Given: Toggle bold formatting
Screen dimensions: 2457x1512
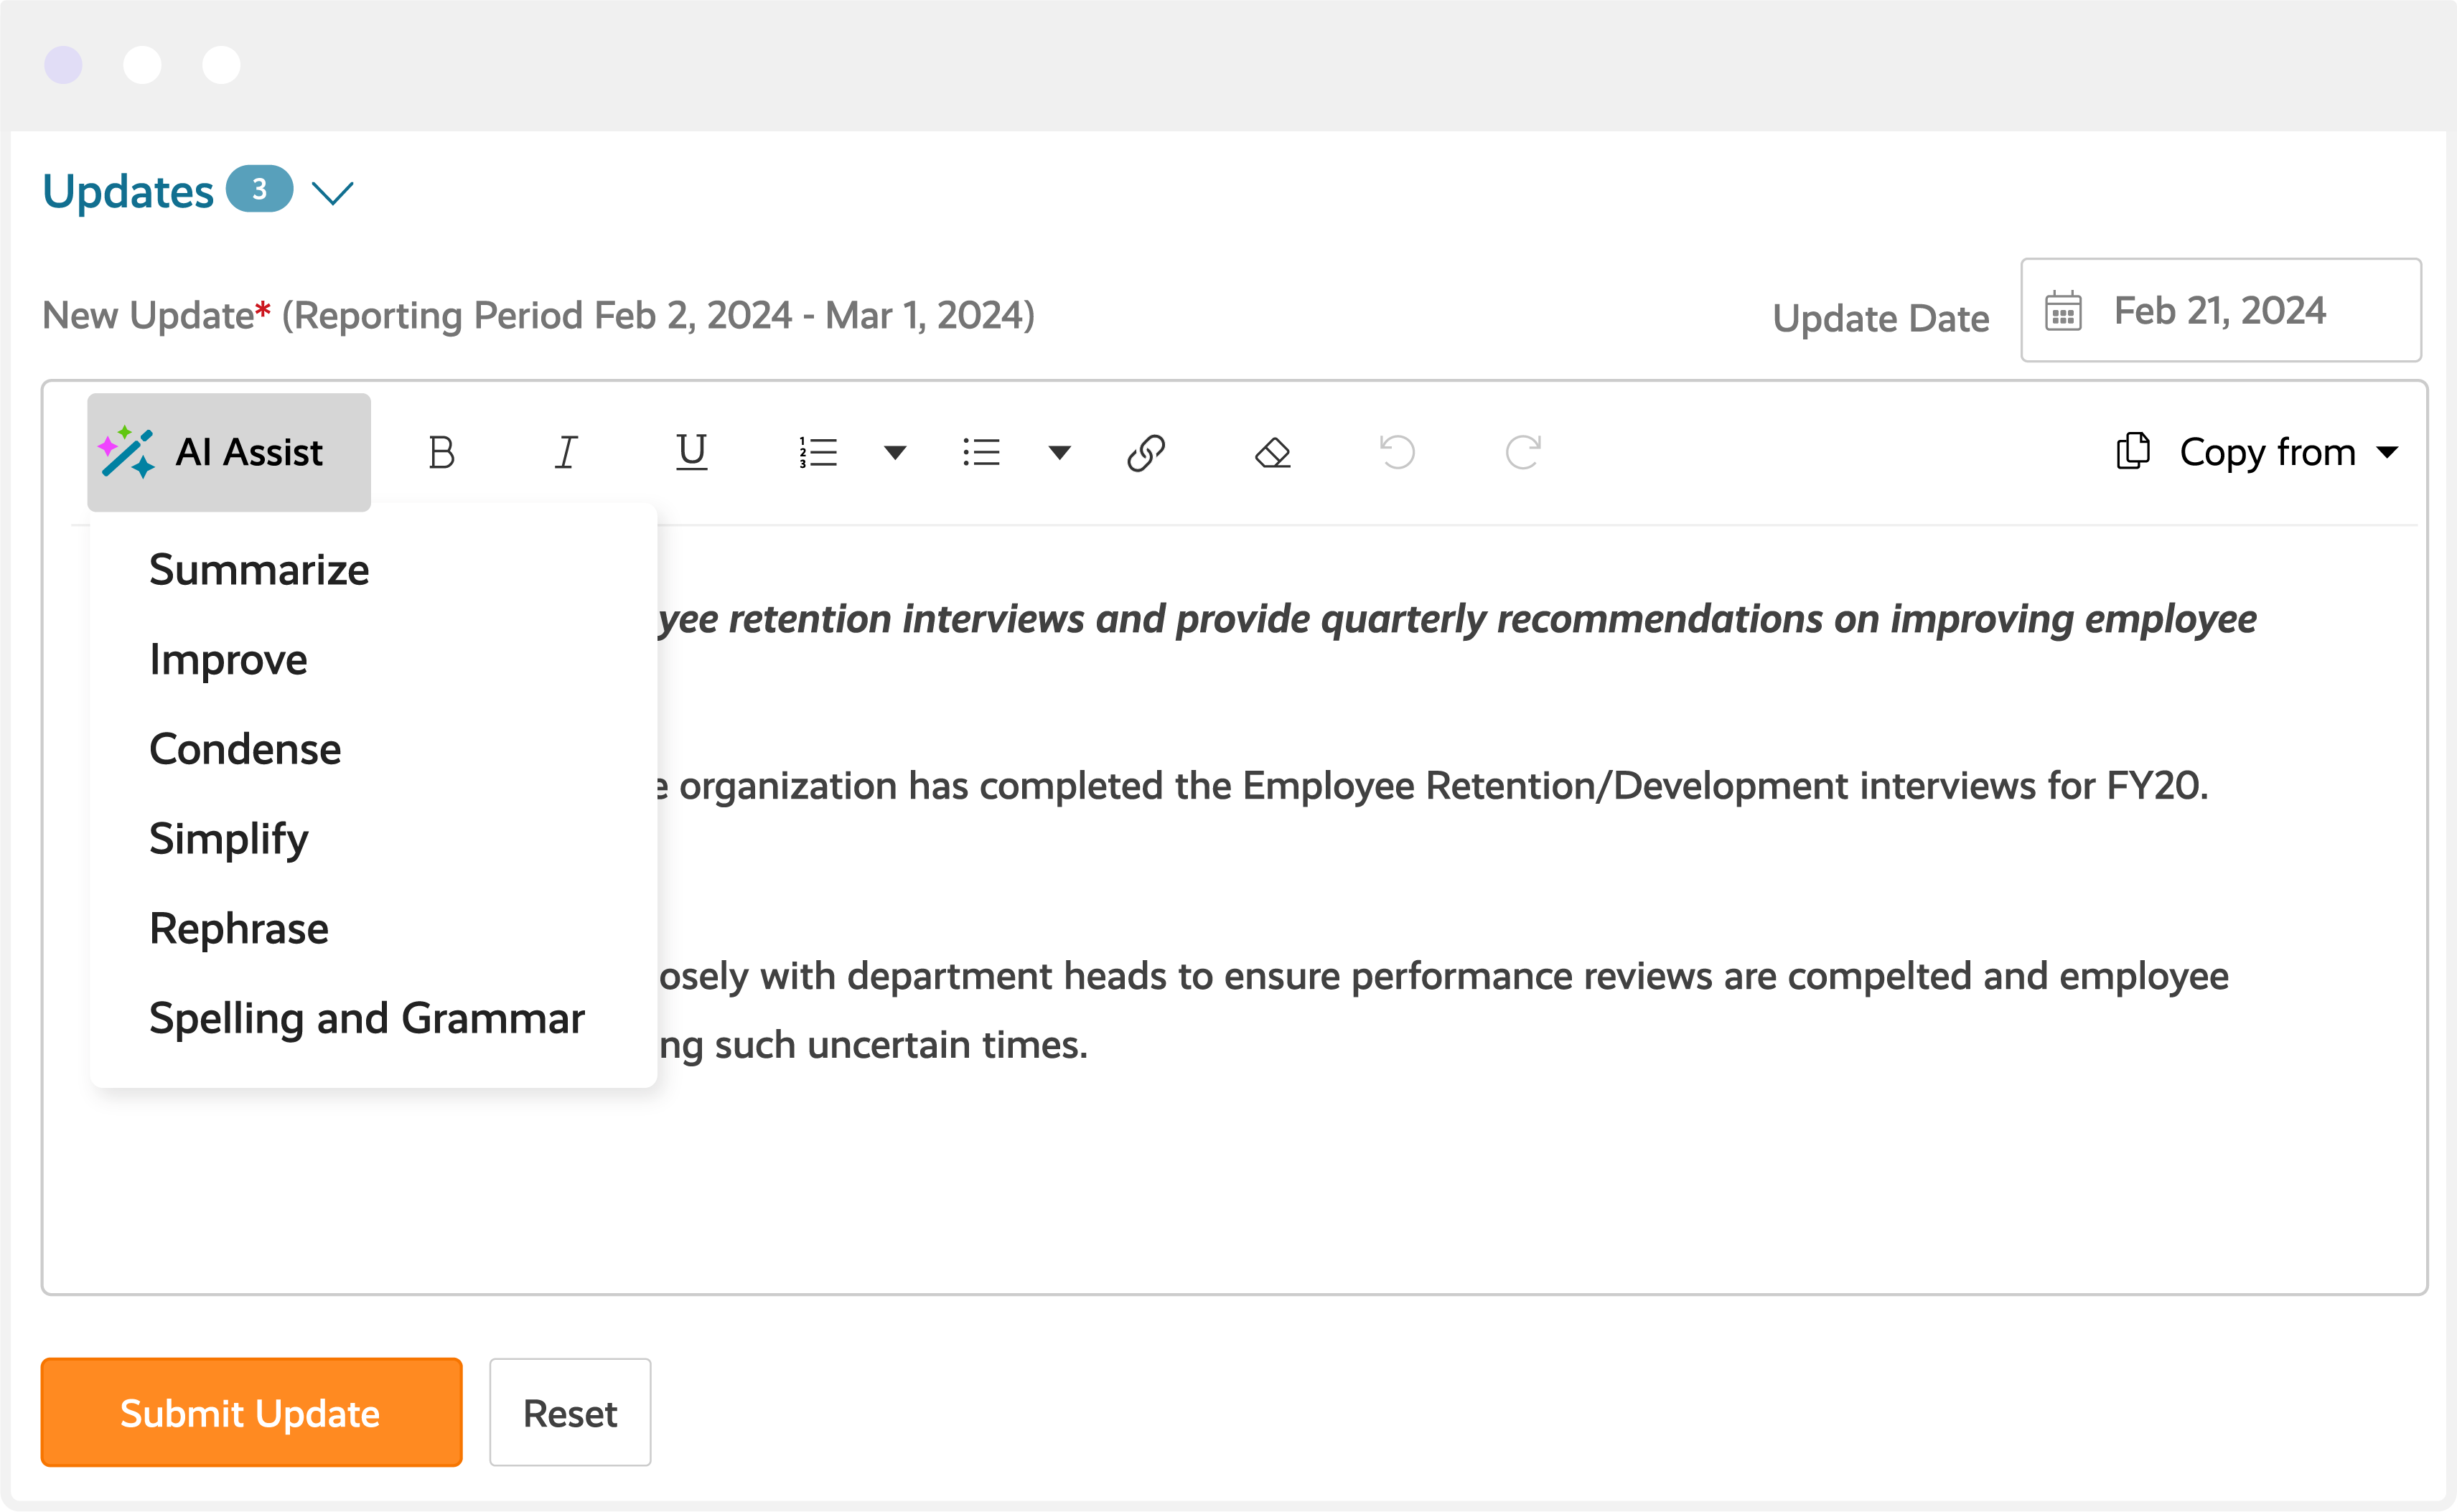Looking at the screenshot, I should [x=441, y=452].
